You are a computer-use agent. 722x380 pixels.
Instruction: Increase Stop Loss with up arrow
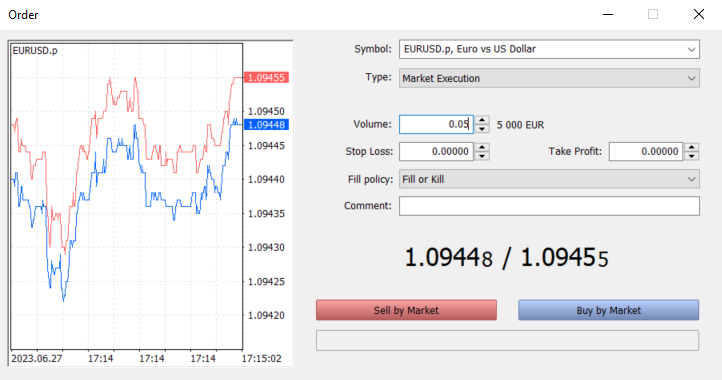point(482,147)
